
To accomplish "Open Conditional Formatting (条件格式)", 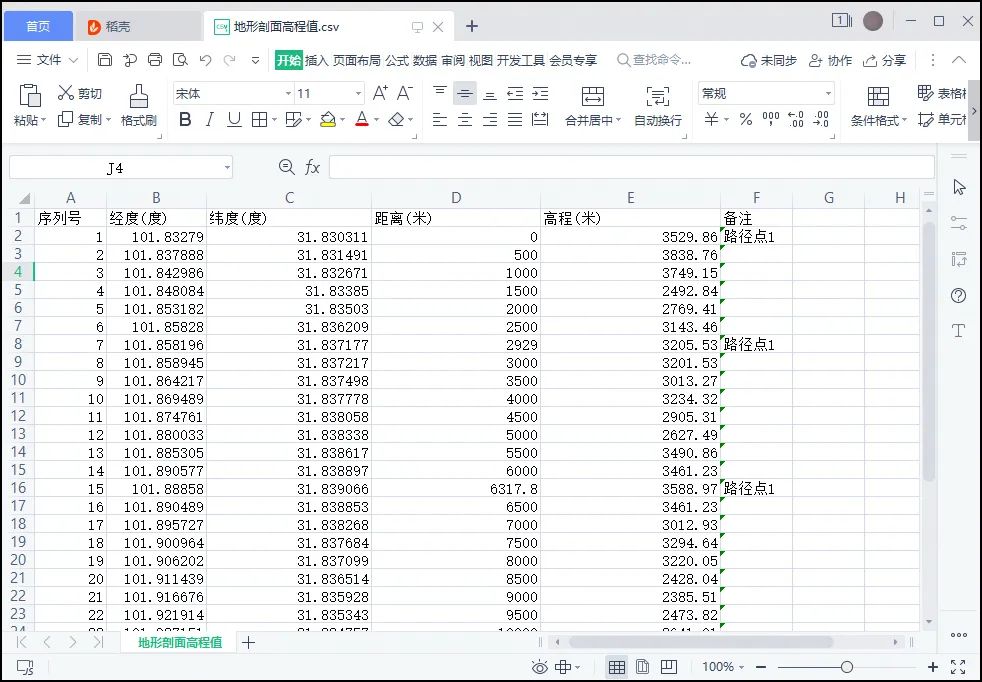I will [x=878, y=106].
